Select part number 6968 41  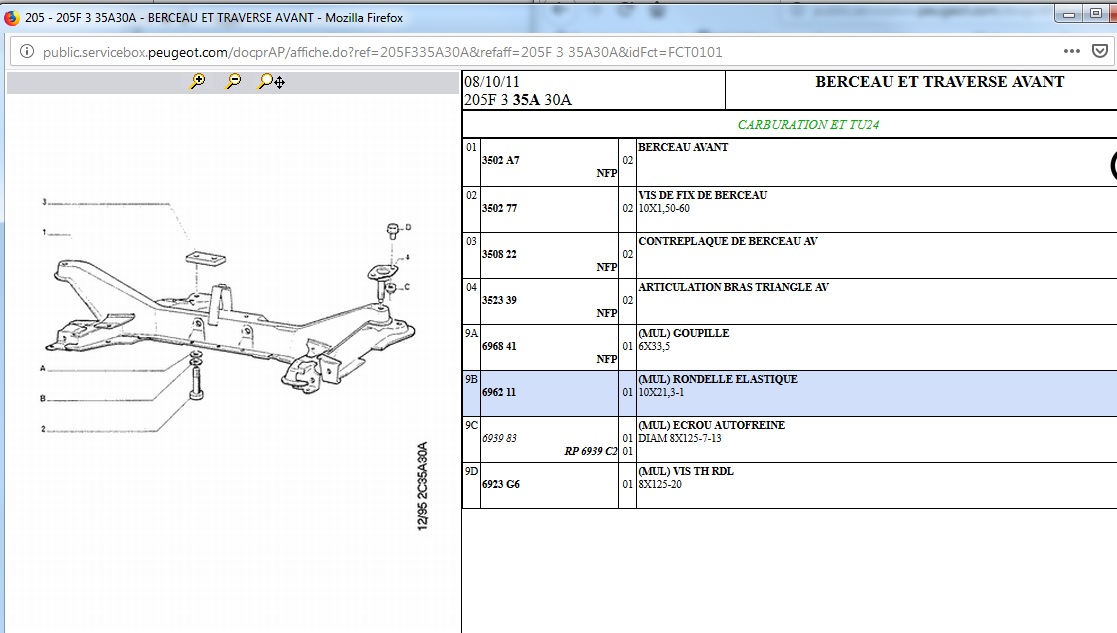[499, 346]
